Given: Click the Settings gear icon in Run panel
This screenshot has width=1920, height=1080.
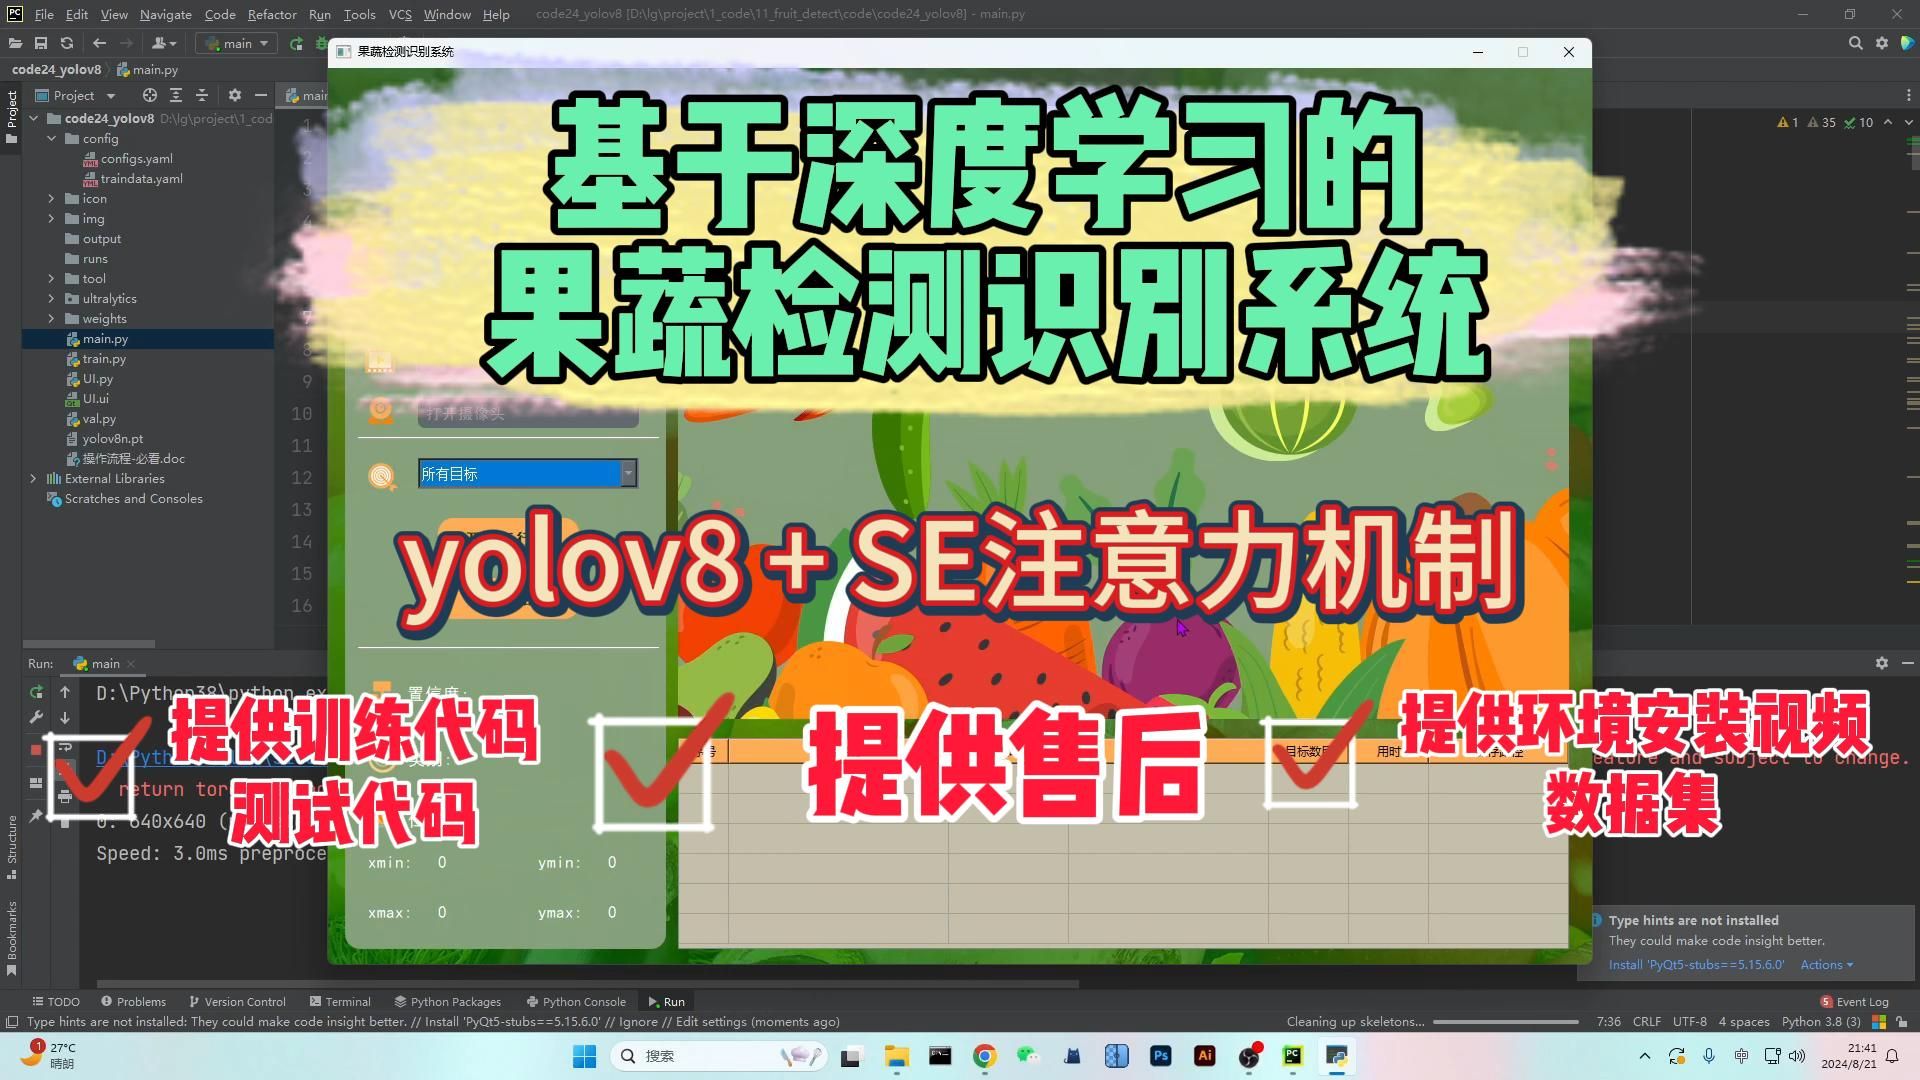Looking at the screenshot, I should (x=1882, y=662).
